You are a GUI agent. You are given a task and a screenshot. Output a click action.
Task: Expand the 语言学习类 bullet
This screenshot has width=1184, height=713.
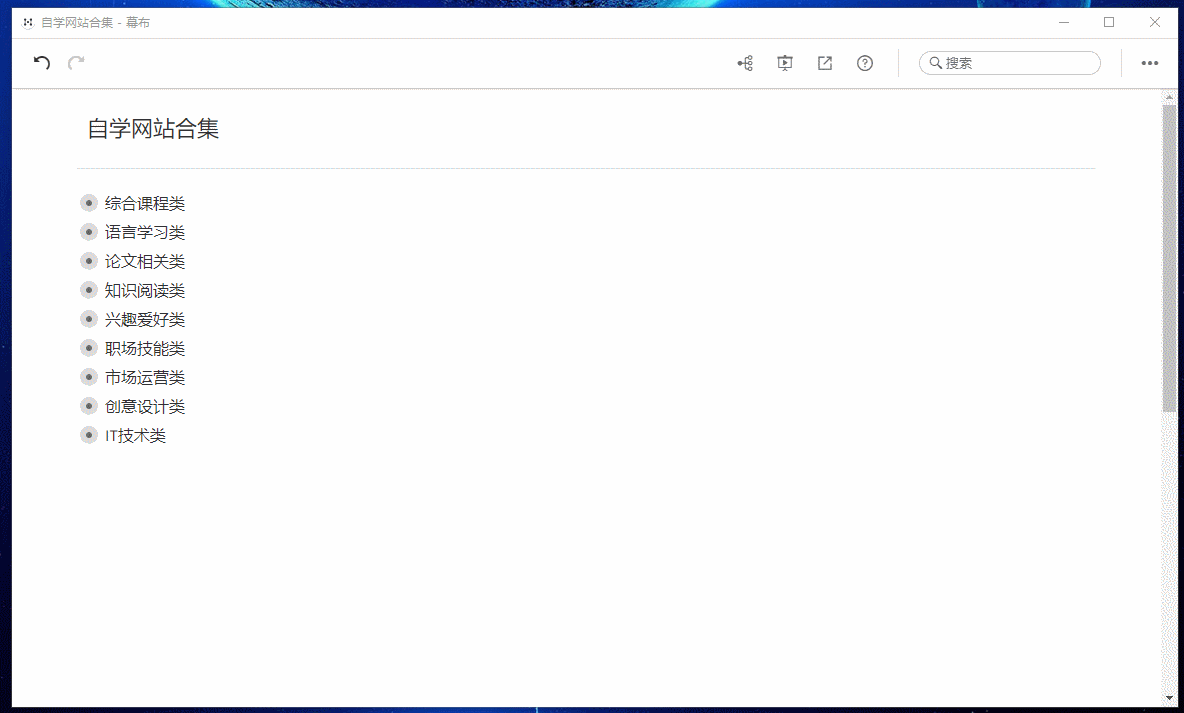point(88,232)
